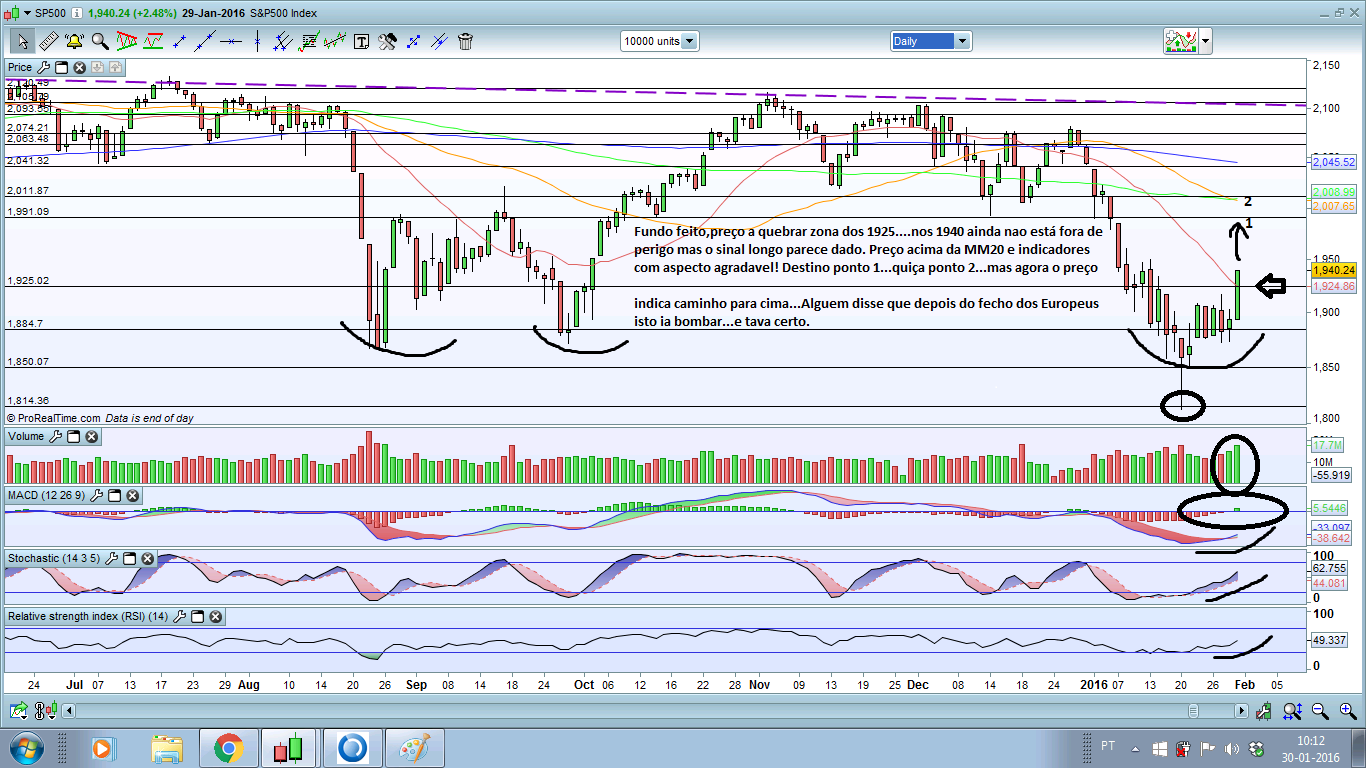Open Stochastic panel wrench settings
This screenshot has width=1366, height=768.
(x=113, y=557)
